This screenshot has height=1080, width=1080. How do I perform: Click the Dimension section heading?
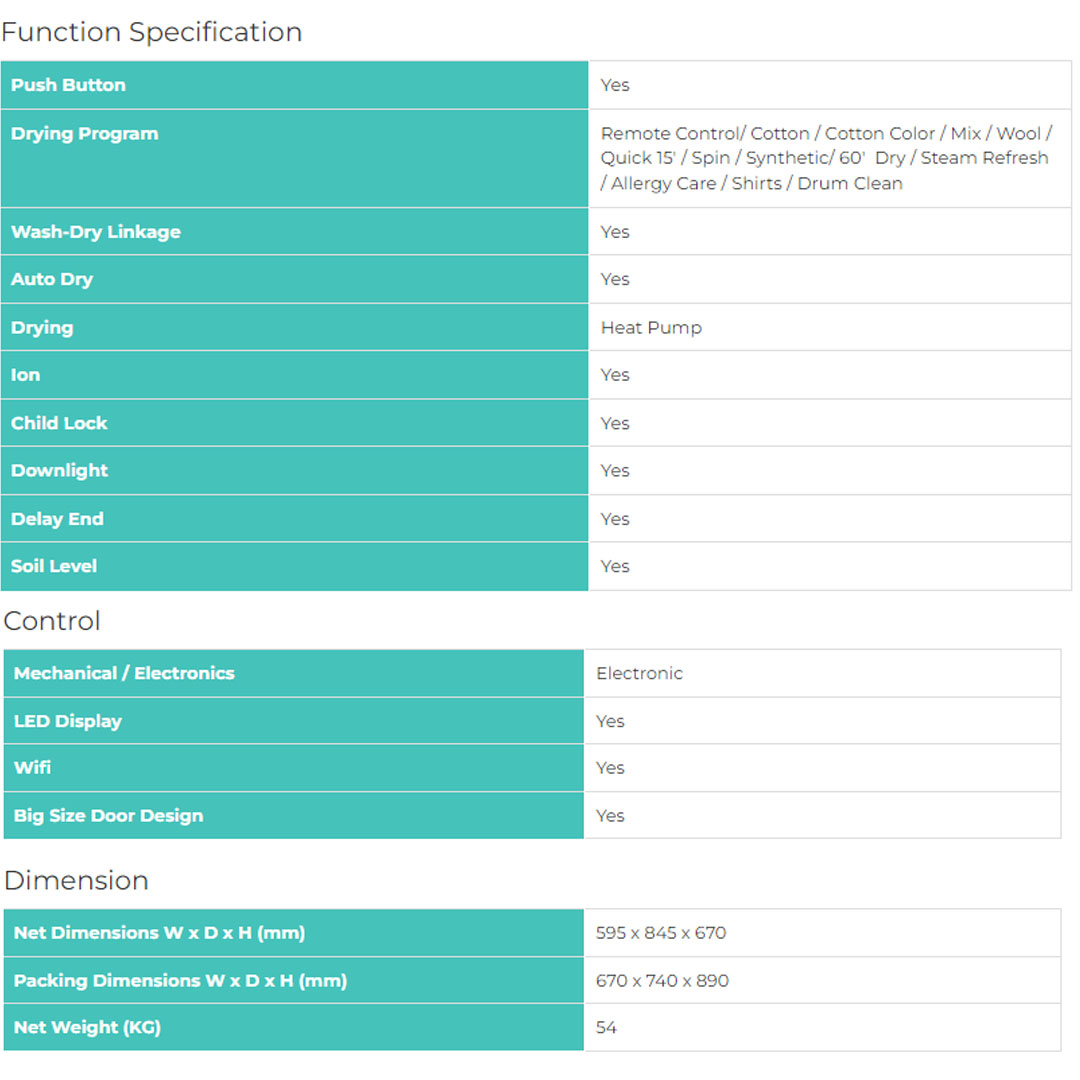[76, 880]
